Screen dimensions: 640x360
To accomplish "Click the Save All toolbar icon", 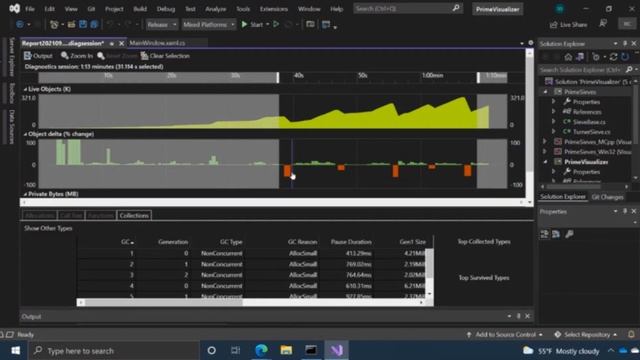I will [x=94, y=24].
